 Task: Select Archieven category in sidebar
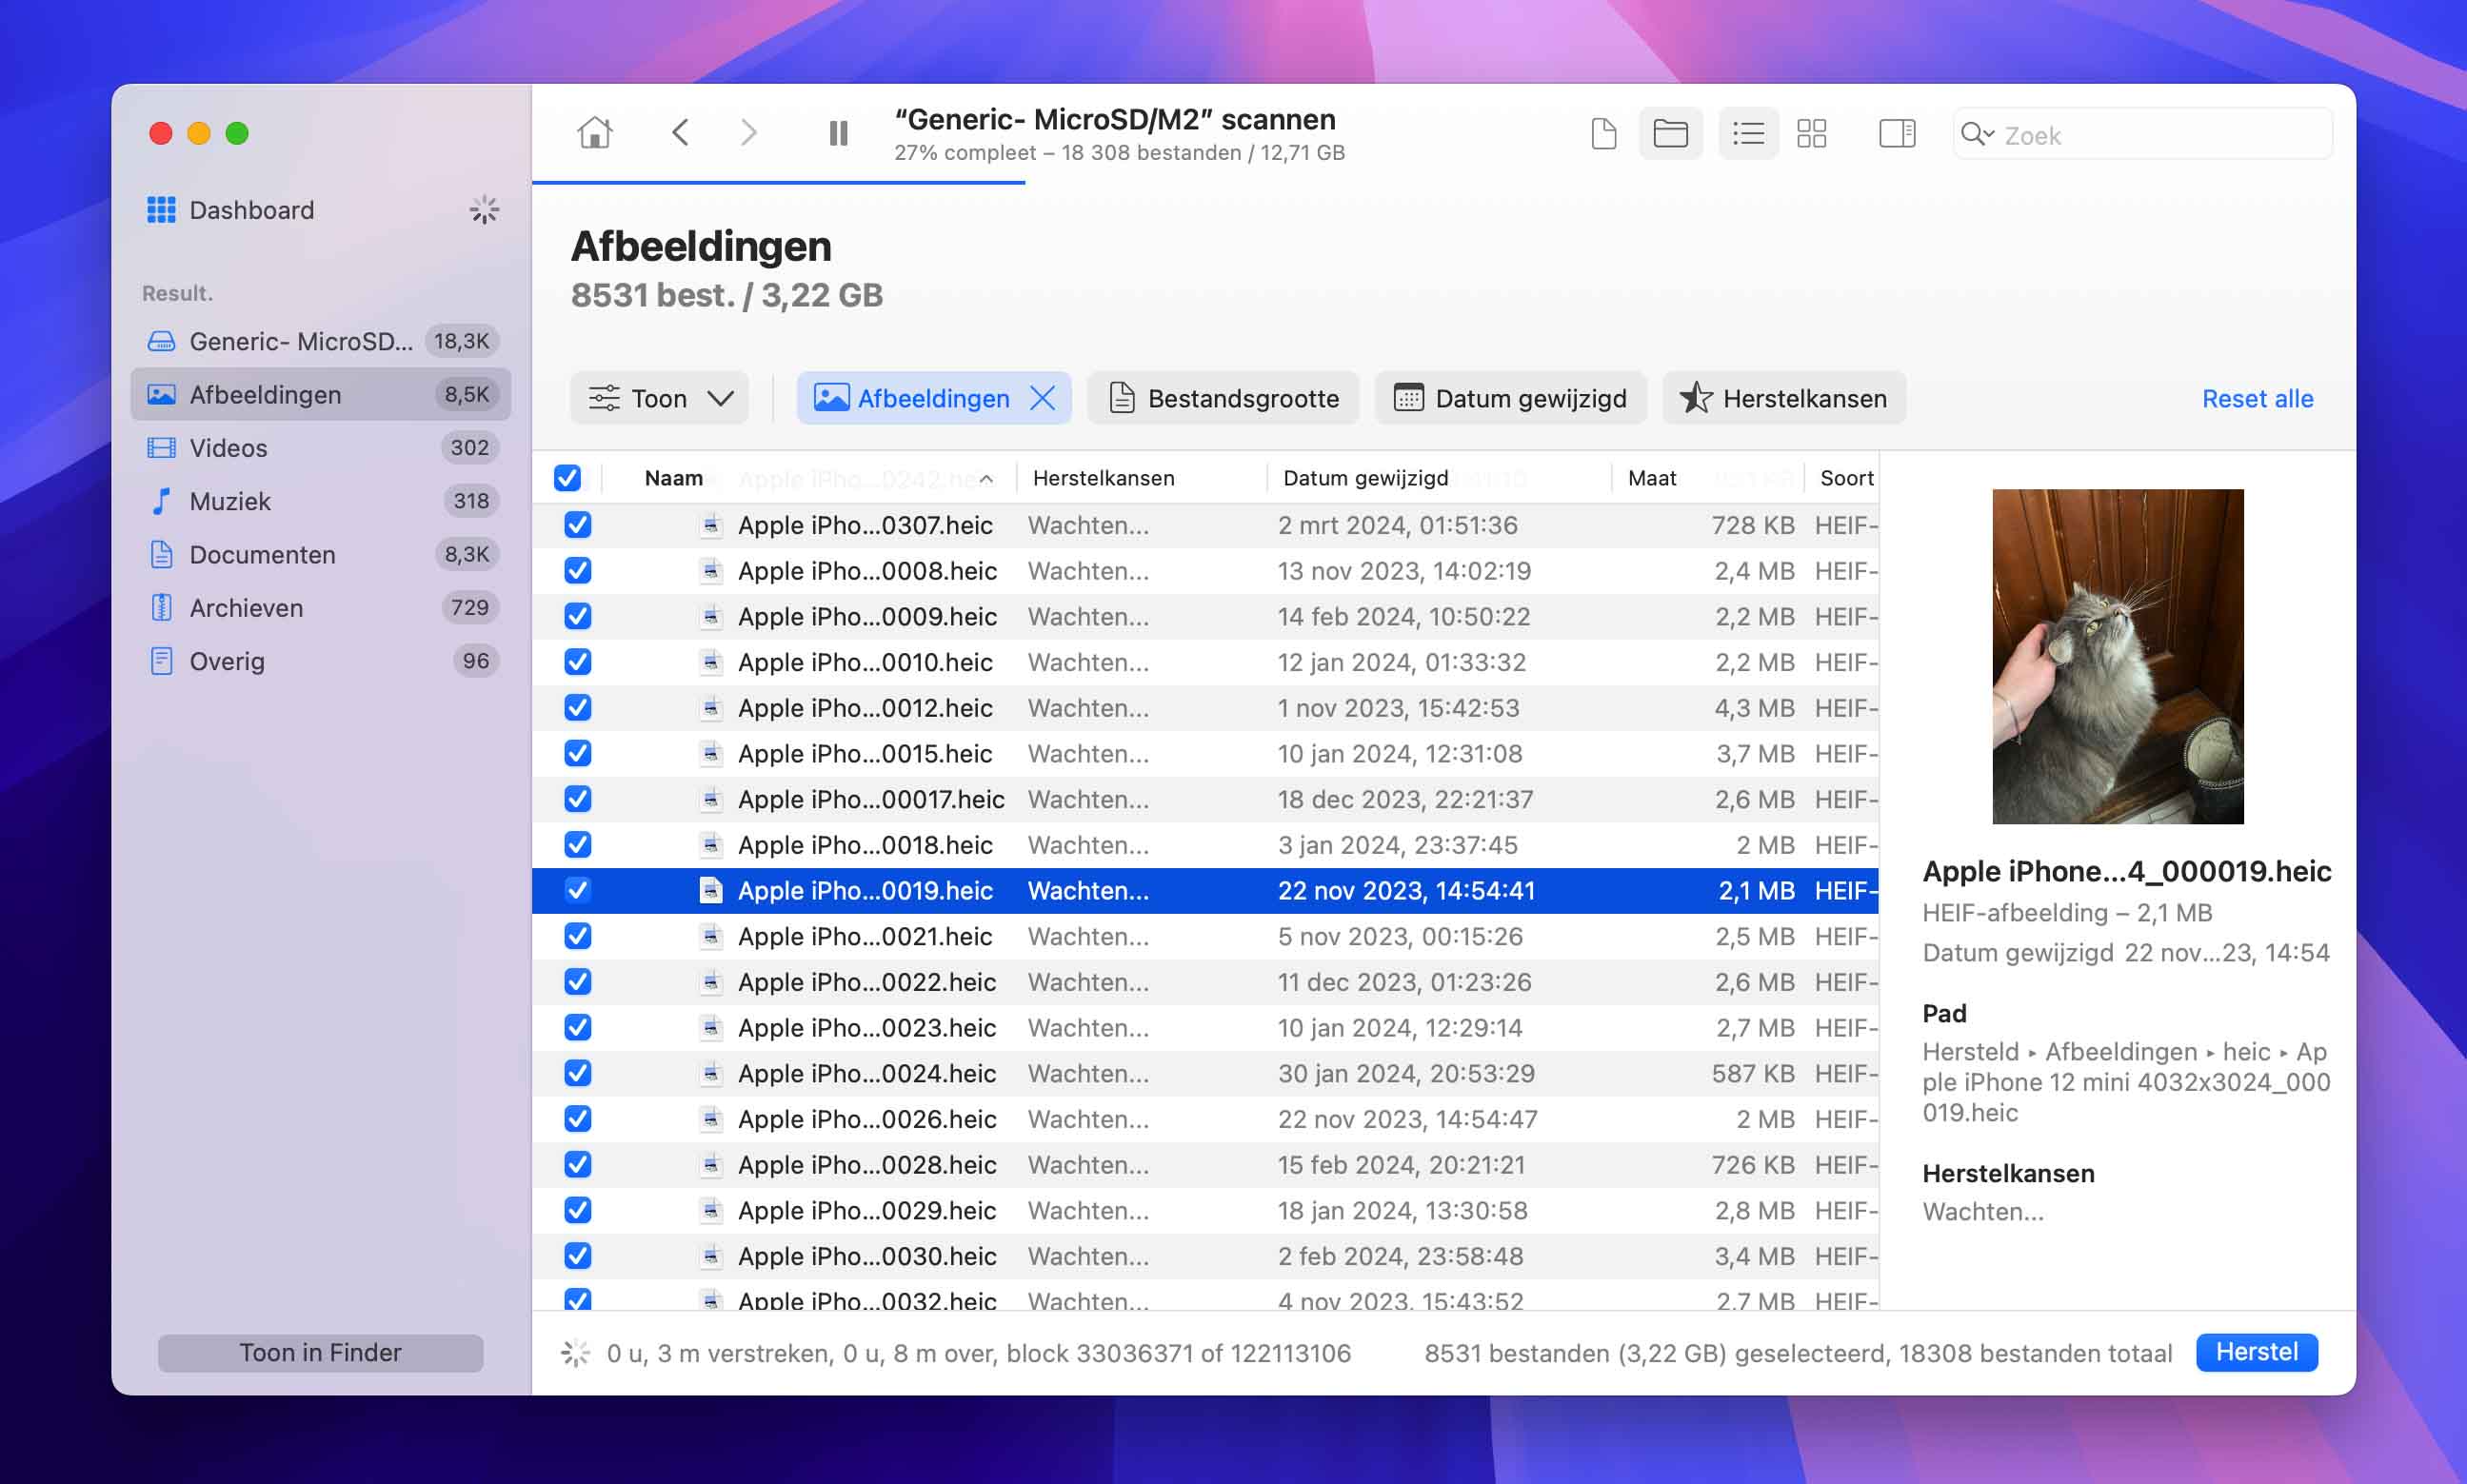(x=320, y=607)
